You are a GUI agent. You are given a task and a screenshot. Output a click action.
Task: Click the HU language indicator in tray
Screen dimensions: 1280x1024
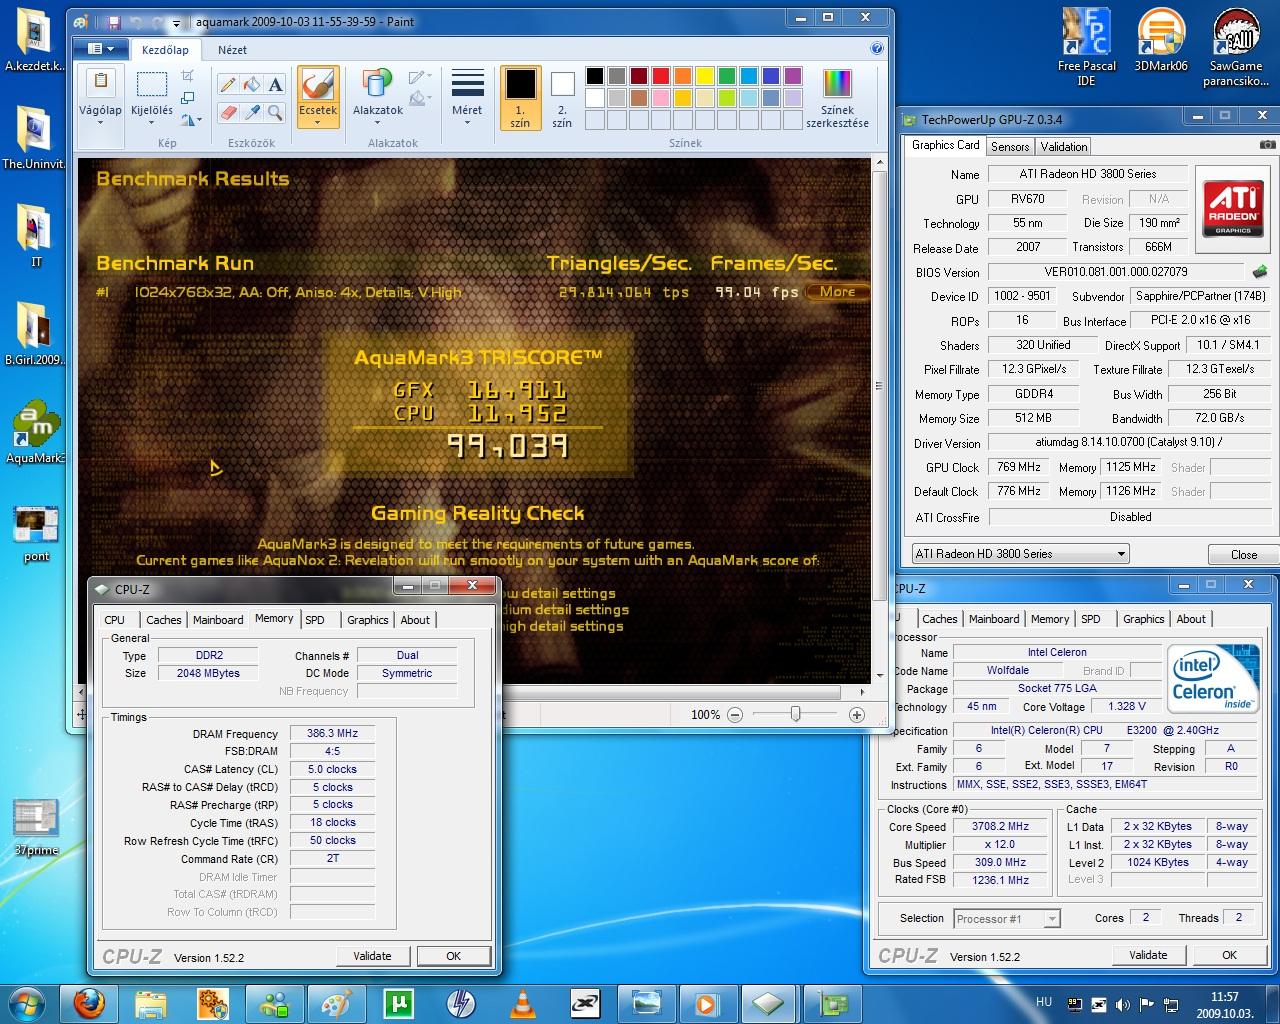coord(1044,1001)
